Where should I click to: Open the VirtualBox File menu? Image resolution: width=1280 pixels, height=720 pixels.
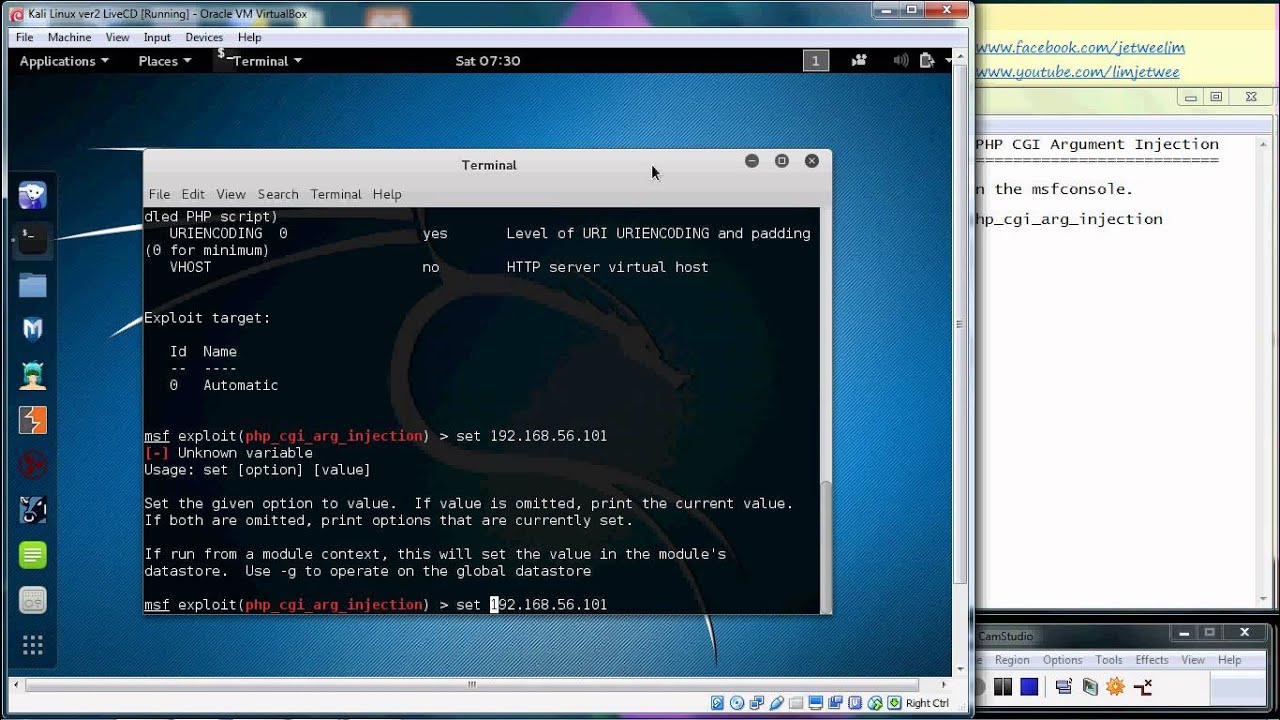click(x=25, y=37)
